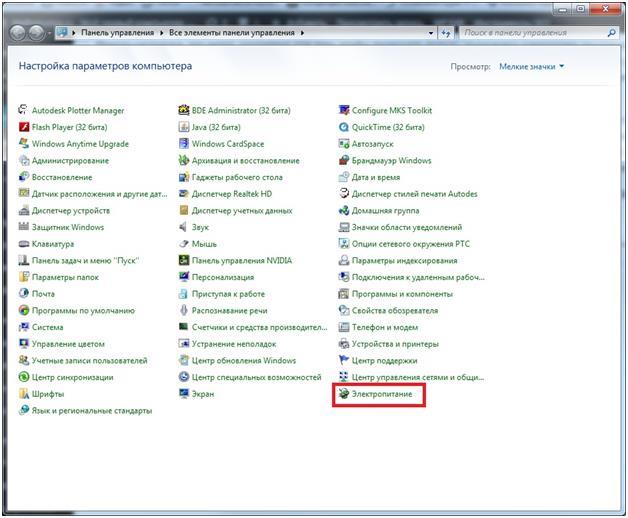This screenshot has height=518, width=628.
Task: Open Параметры индексирования link
Action: 404,260
